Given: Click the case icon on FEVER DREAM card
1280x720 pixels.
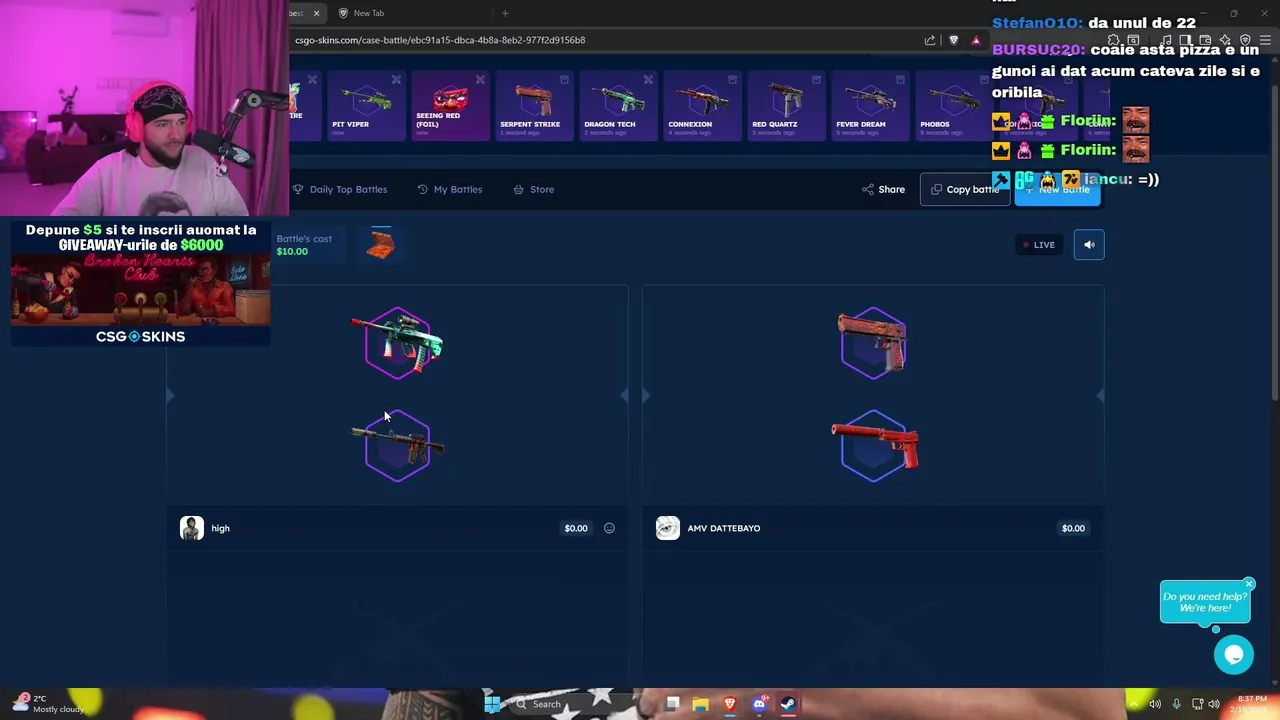Looking at the screenshot, I should coord(900,80).
